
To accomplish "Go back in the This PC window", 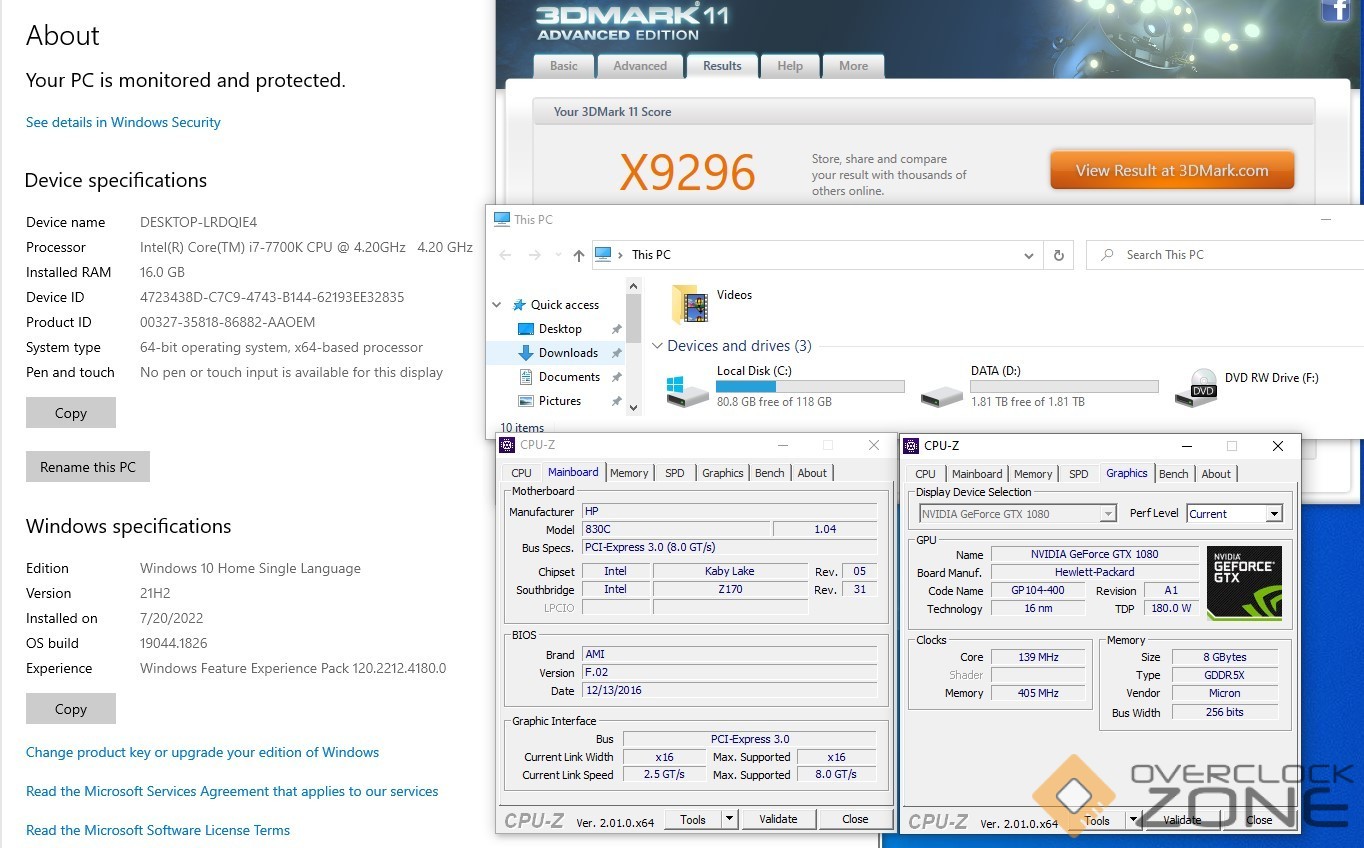I will point(505,255).
